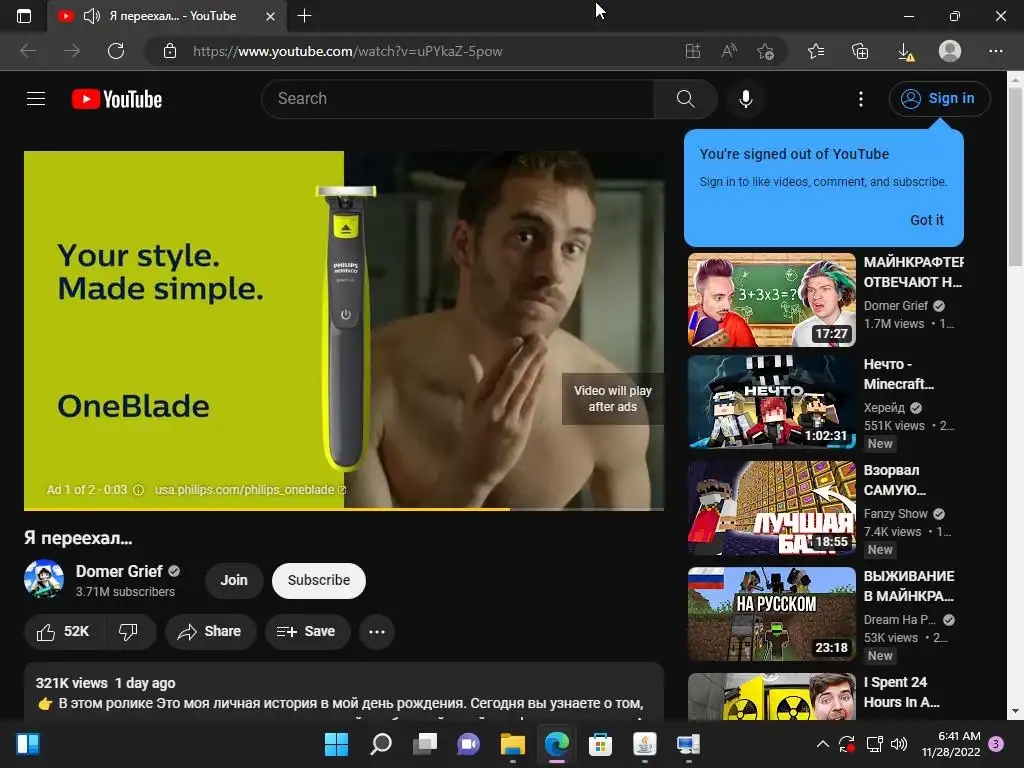Like the video with thumbs up
This screenshot has width=1024, height=768.
pyautogui.click(x=64, y=632)
